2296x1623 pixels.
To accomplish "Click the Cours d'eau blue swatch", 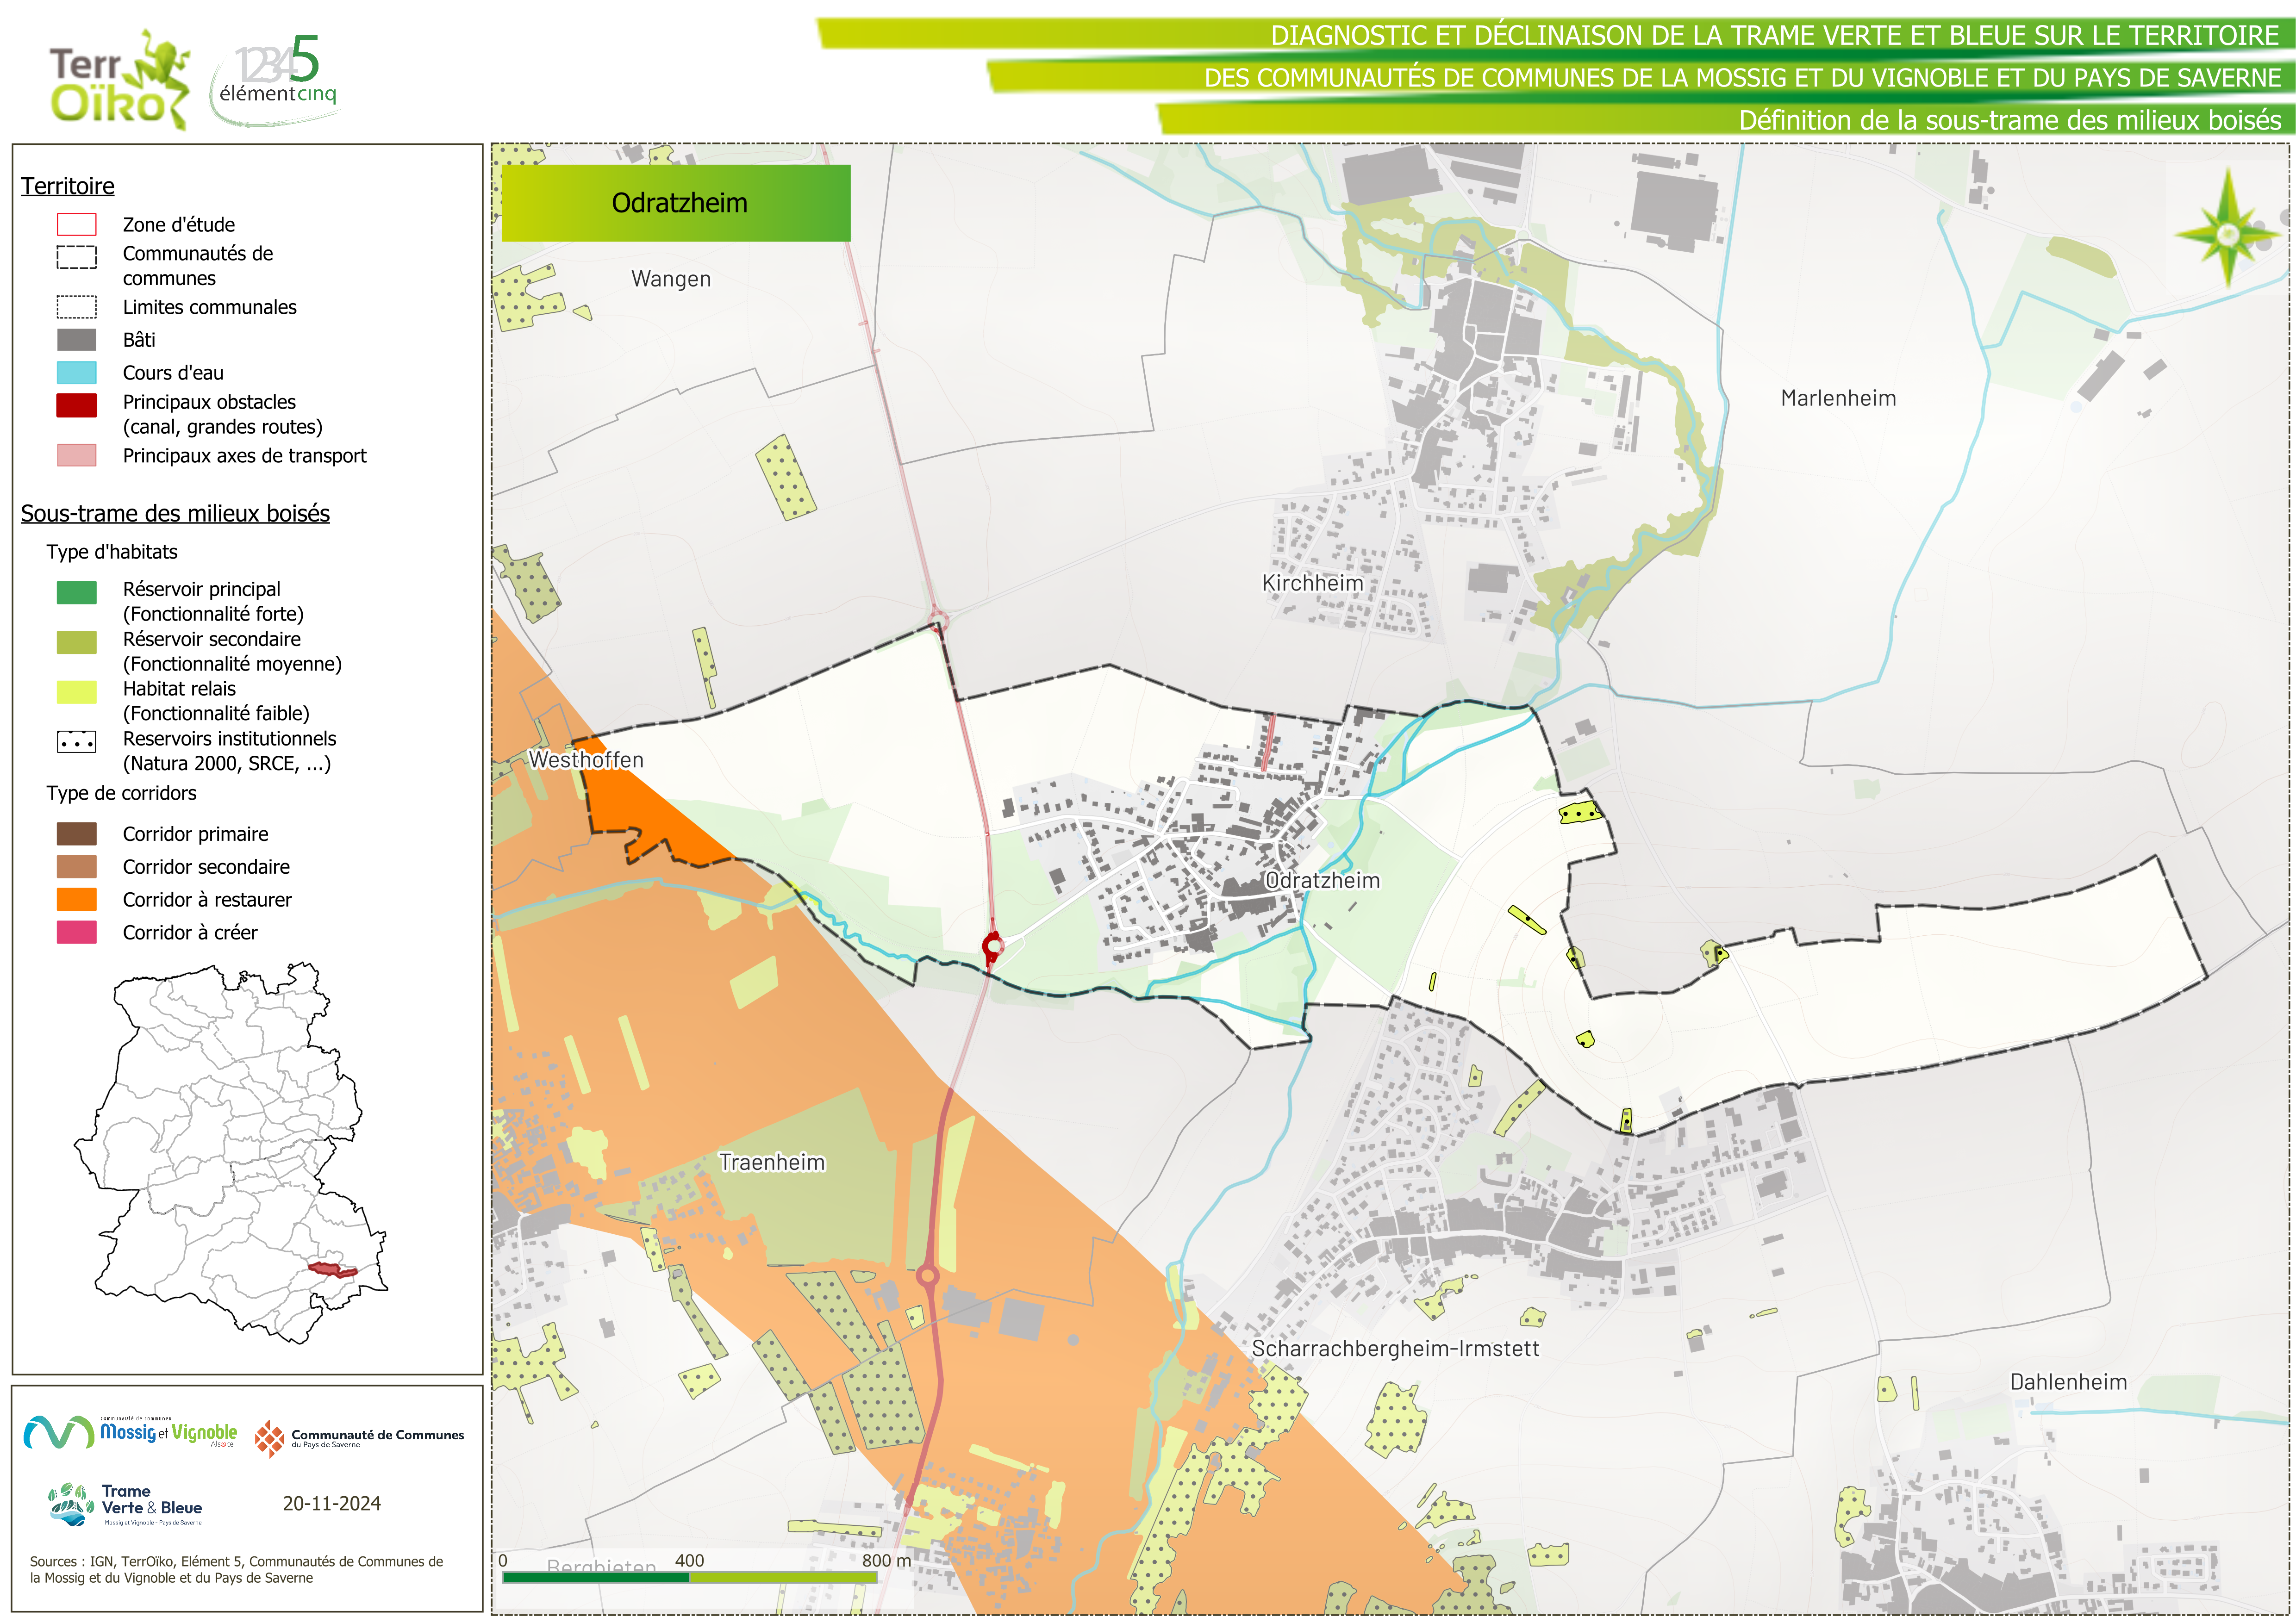I will pyautogui.click(x=77, y=372).
